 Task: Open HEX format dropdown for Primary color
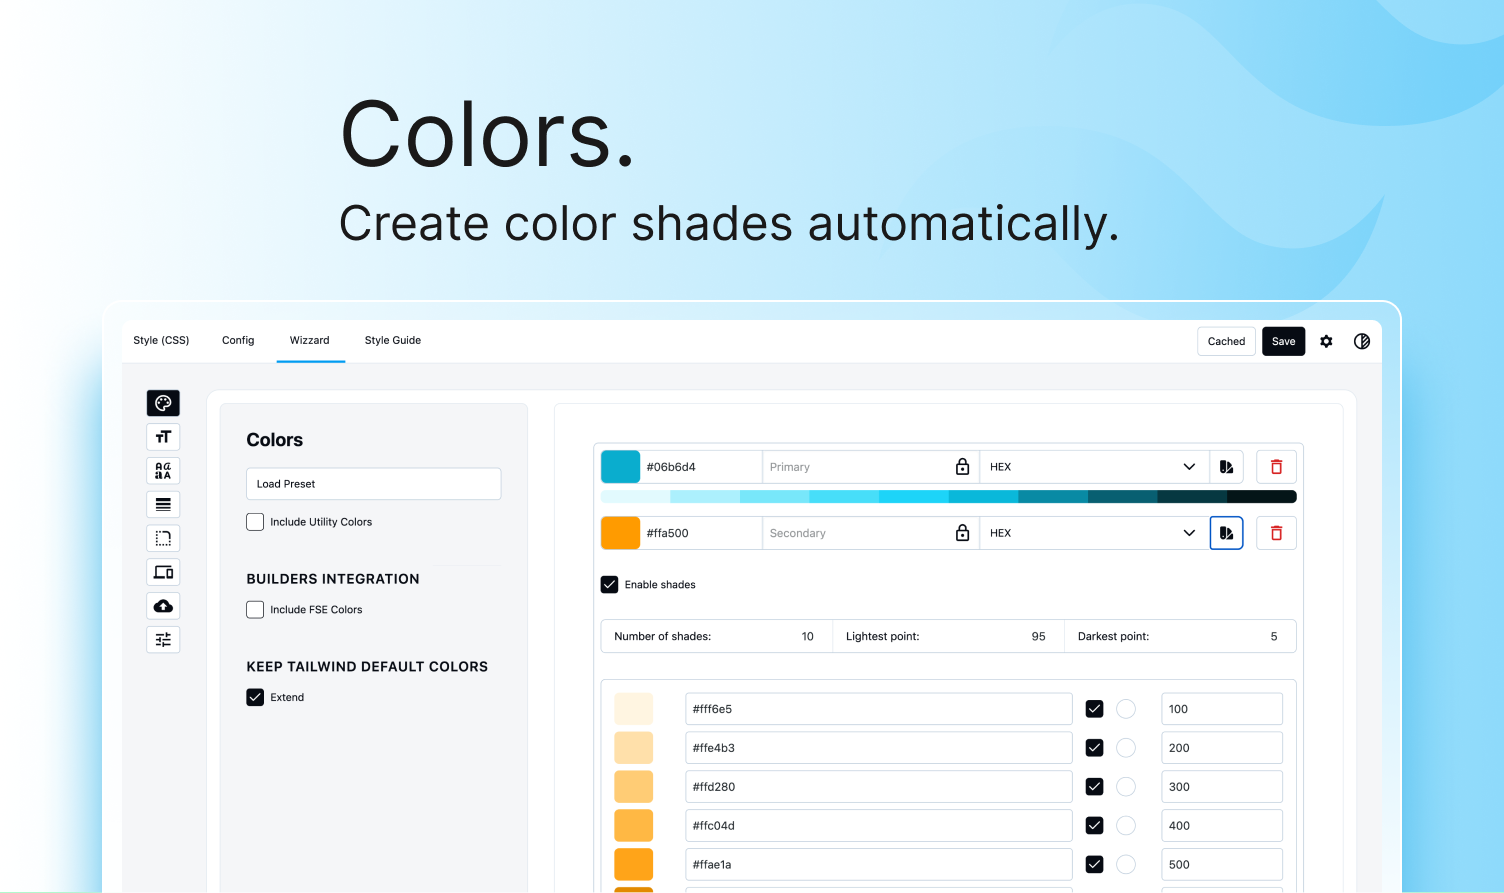1094,467
